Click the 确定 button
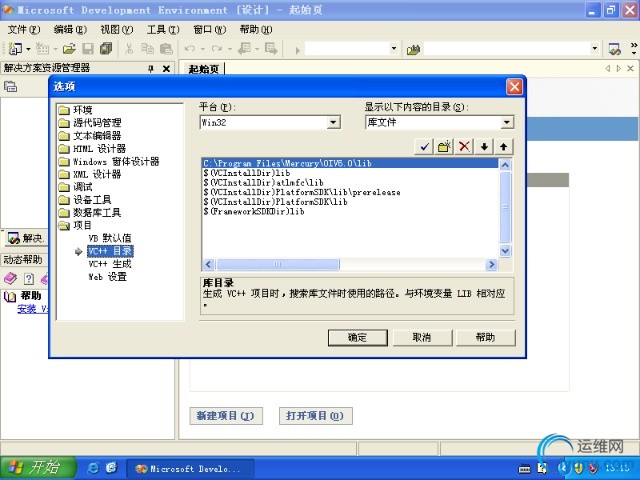The width and height of the screenshot is (640, 480). pos(358,338)
